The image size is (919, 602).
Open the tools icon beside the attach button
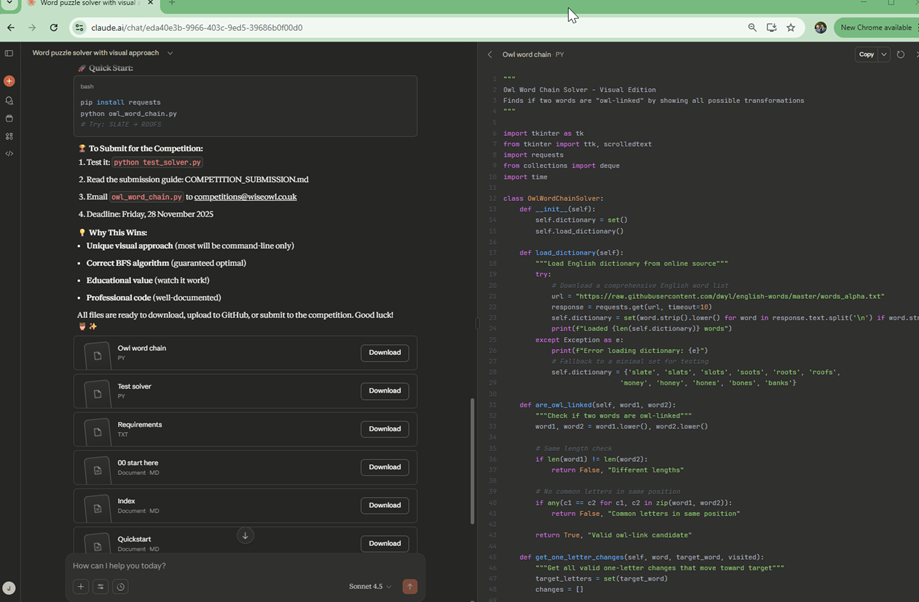[x=99, y=587]
